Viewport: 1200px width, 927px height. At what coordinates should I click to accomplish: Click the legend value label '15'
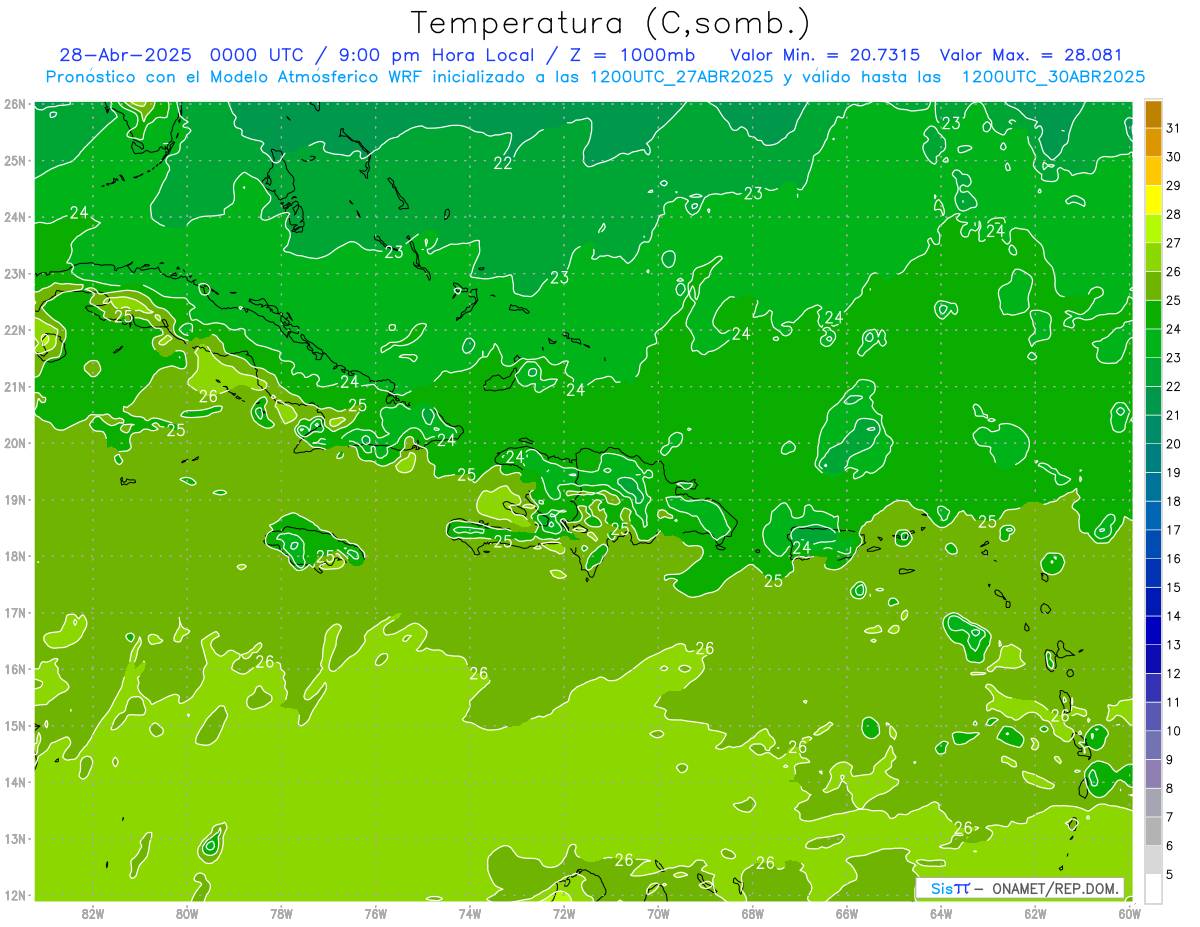pos(1173,587)
